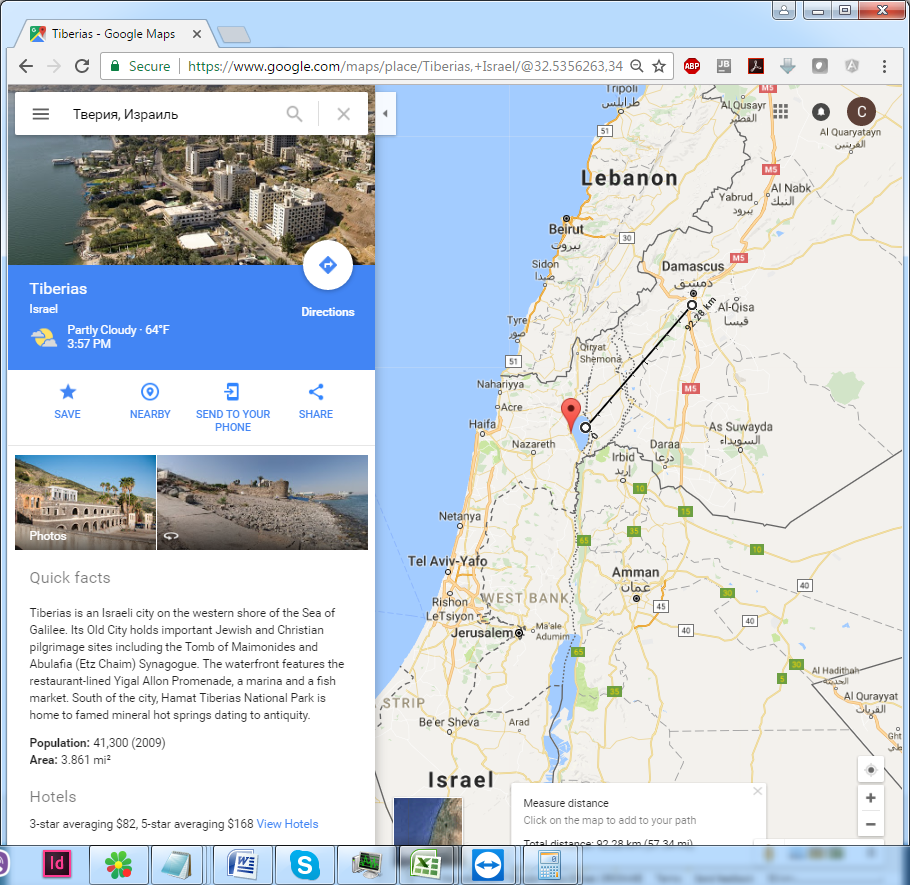Open the Google apps grid
The height and width of the screenshot is (885, 910).
click(x=780, y=112)
